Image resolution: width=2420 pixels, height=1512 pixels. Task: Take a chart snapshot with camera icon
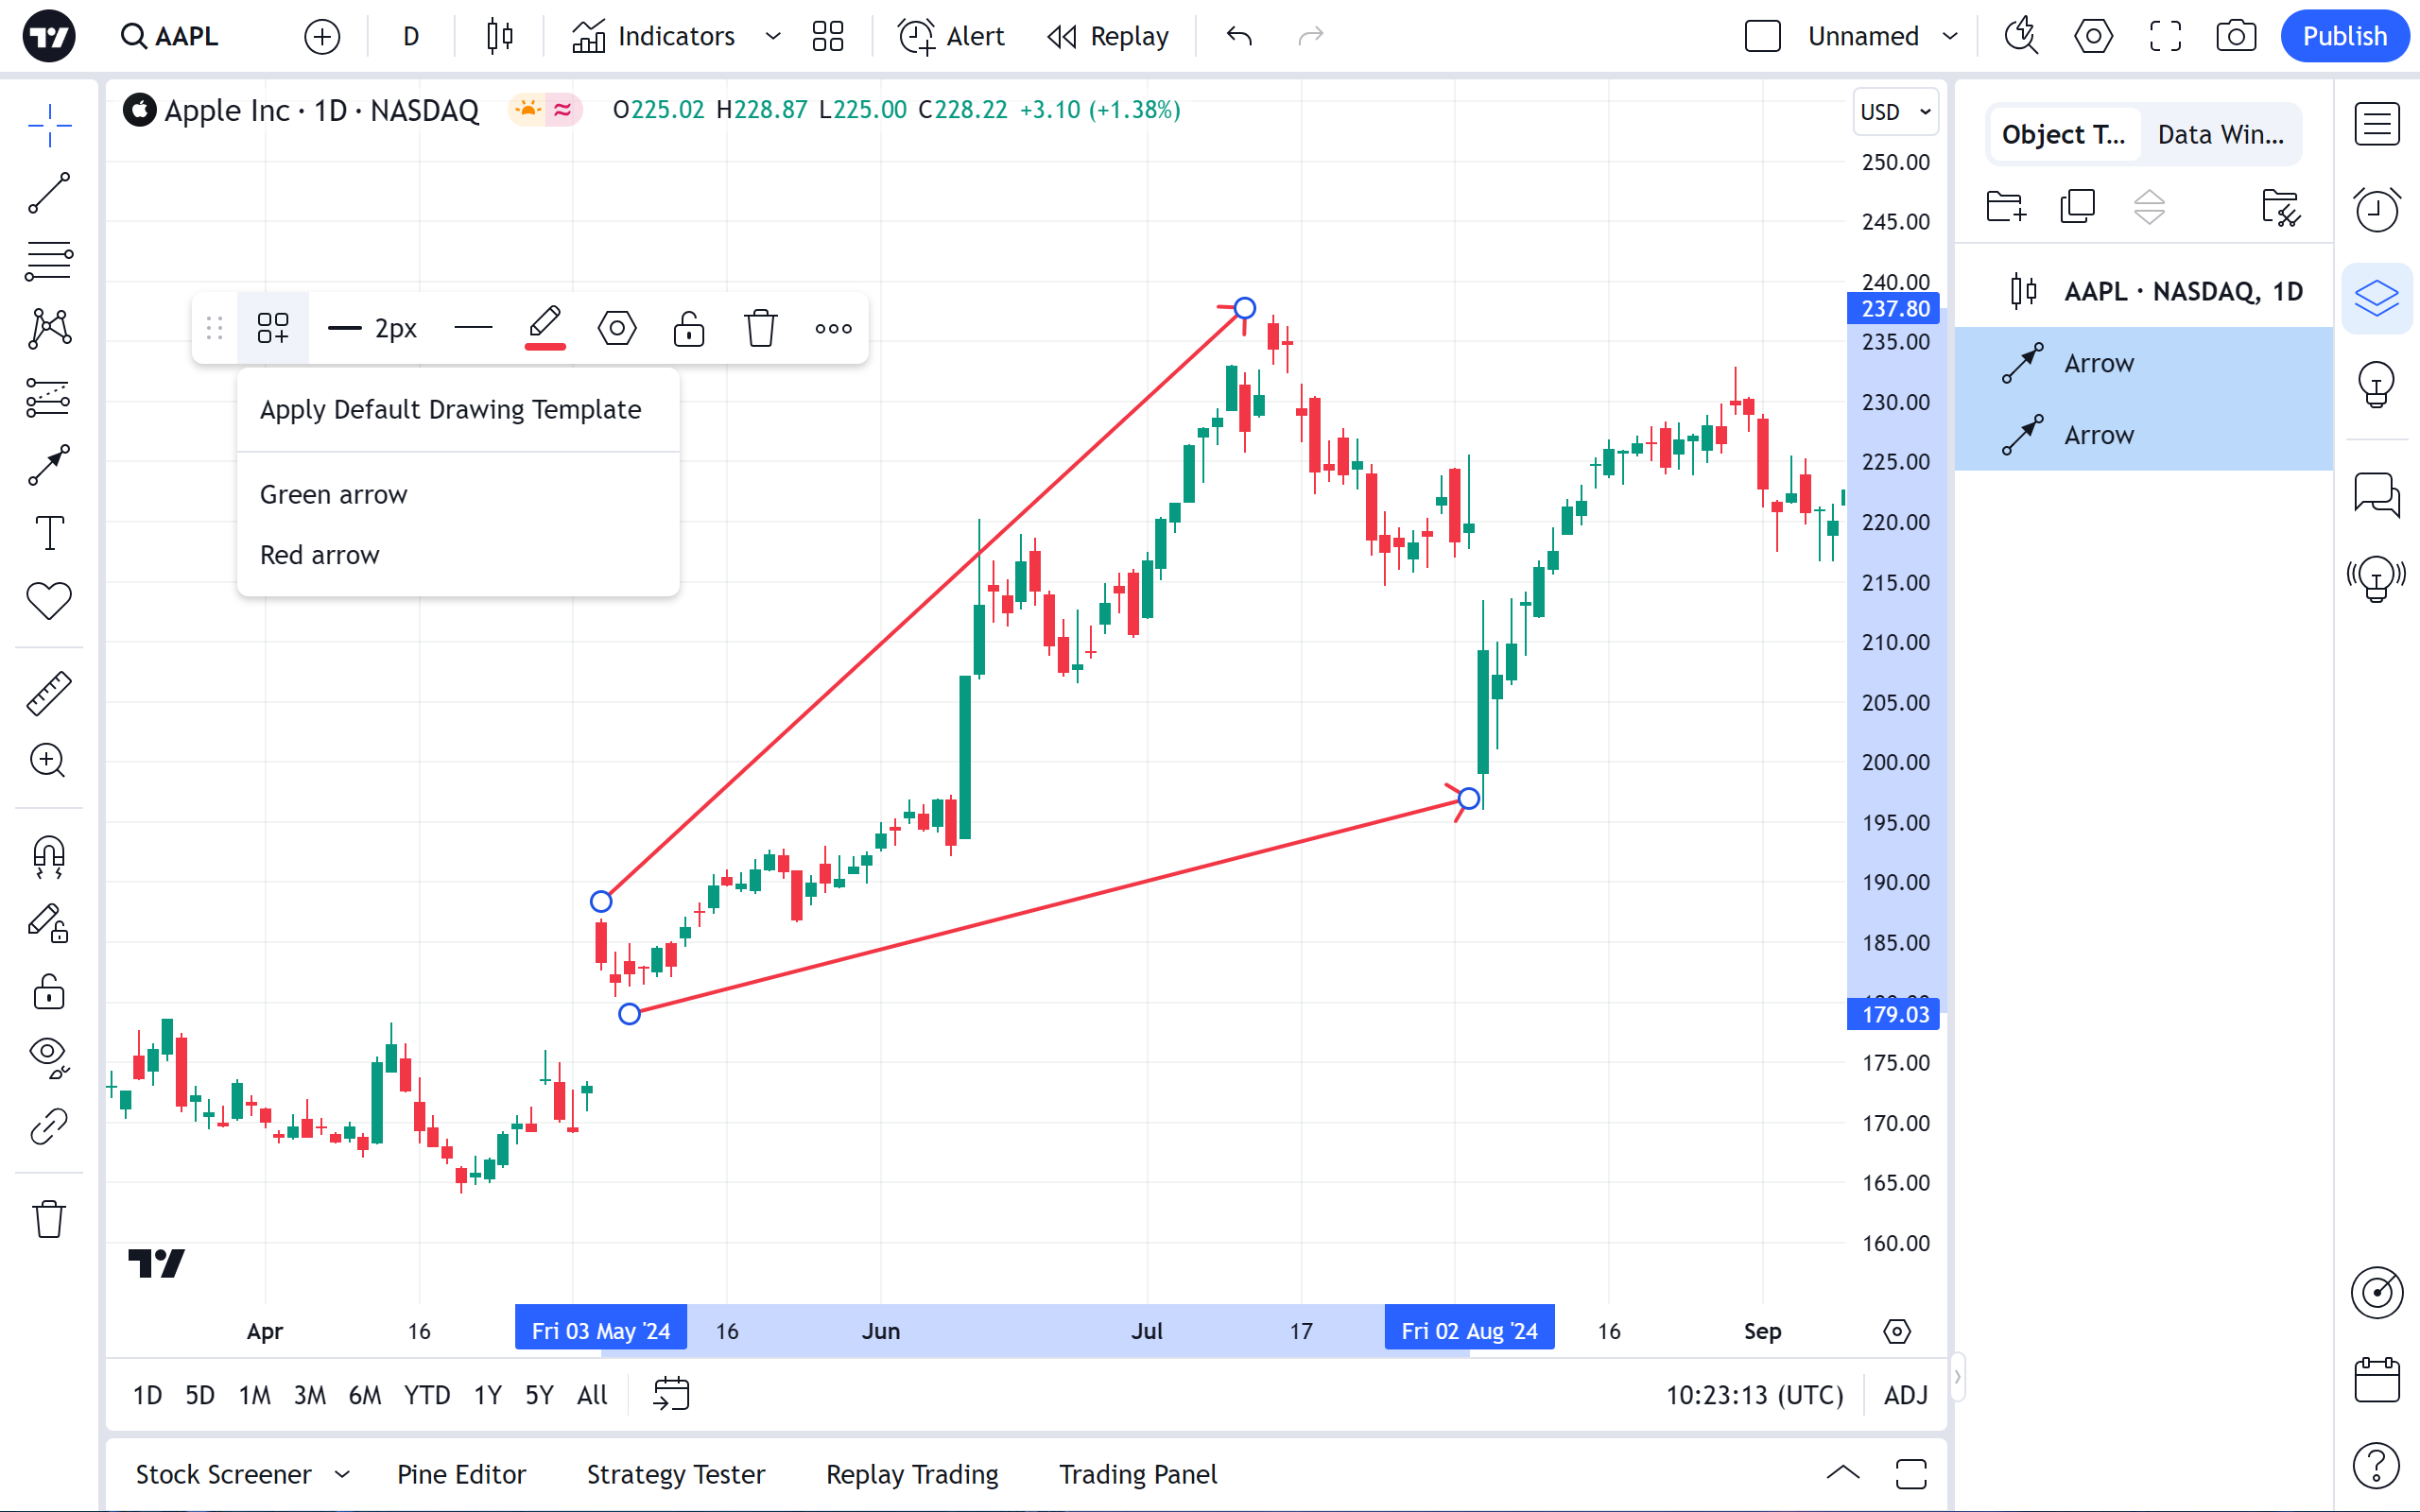(2235, 37)
